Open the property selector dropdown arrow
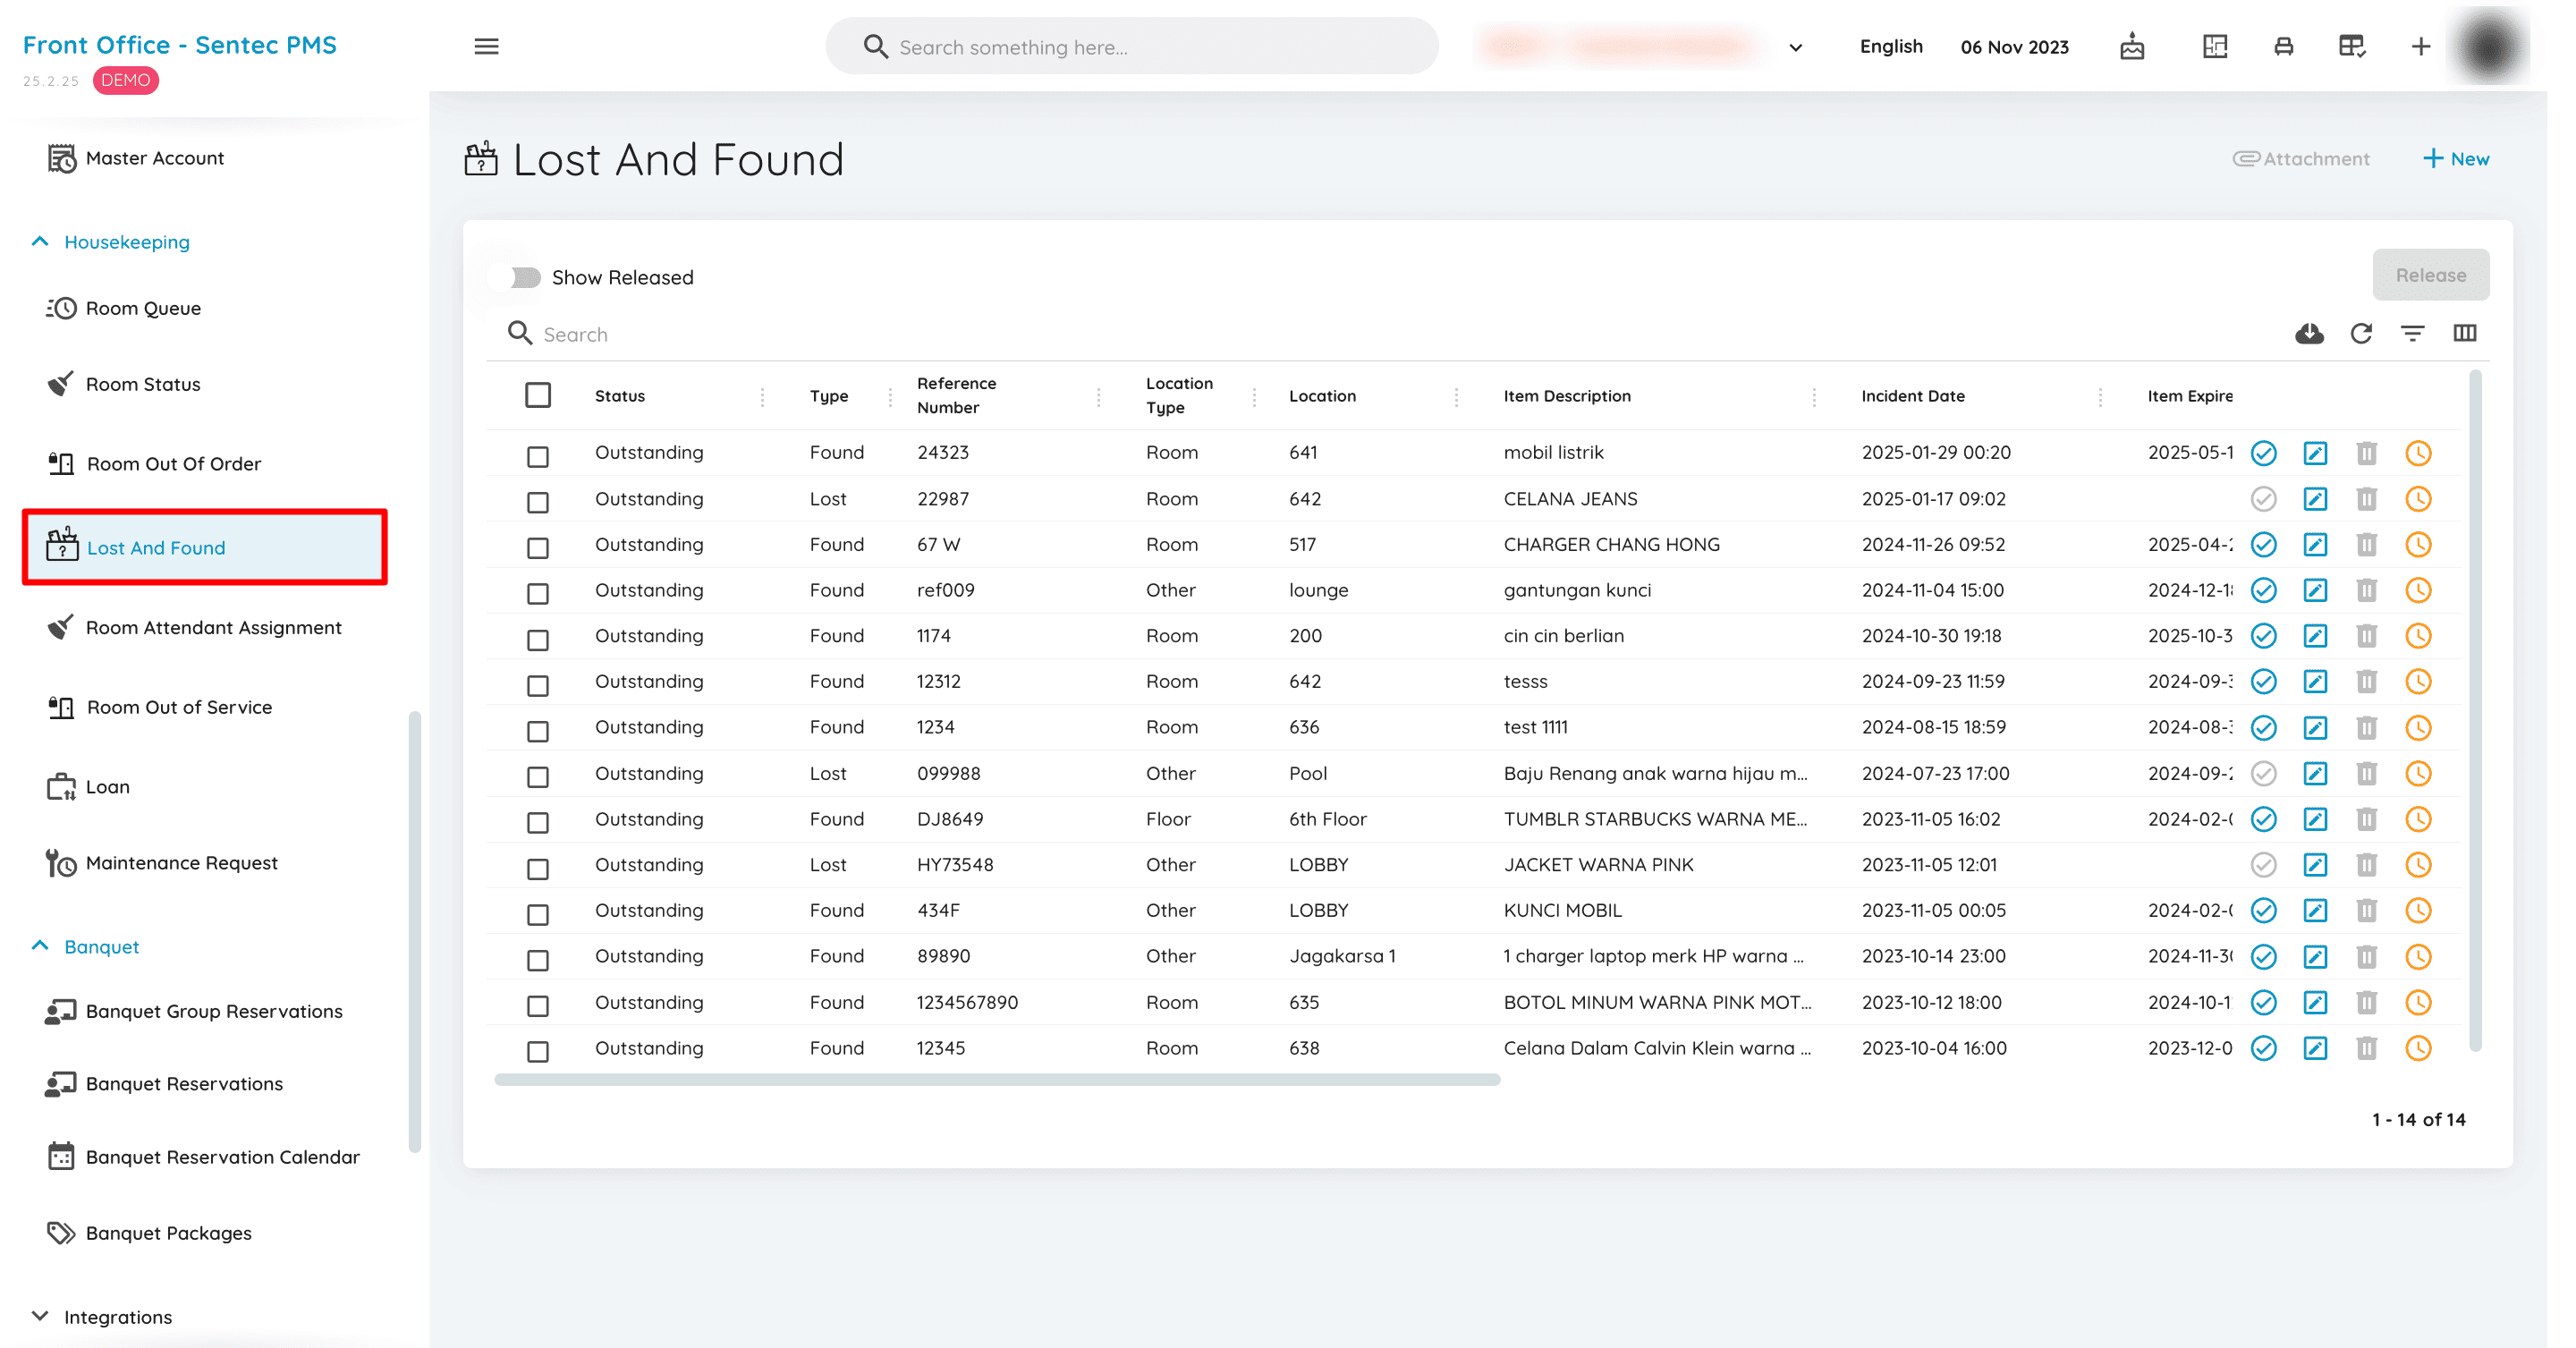This screenshot has height=1348, width=2576. (x=1795, y=47)
